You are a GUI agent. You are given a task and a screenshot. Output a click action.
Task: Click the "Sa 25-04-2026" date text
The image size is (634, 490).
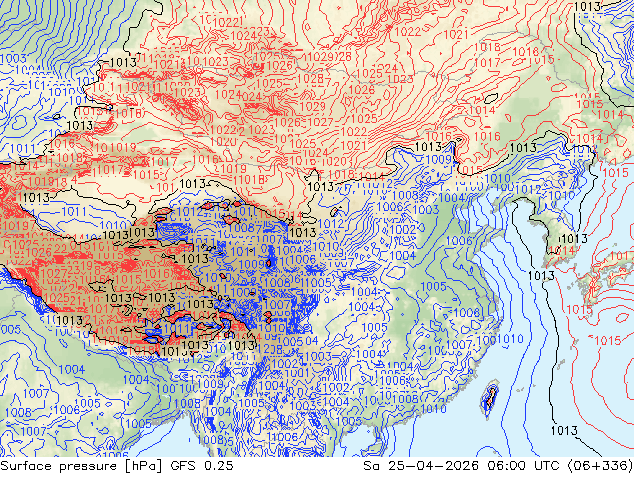(420, 466)
